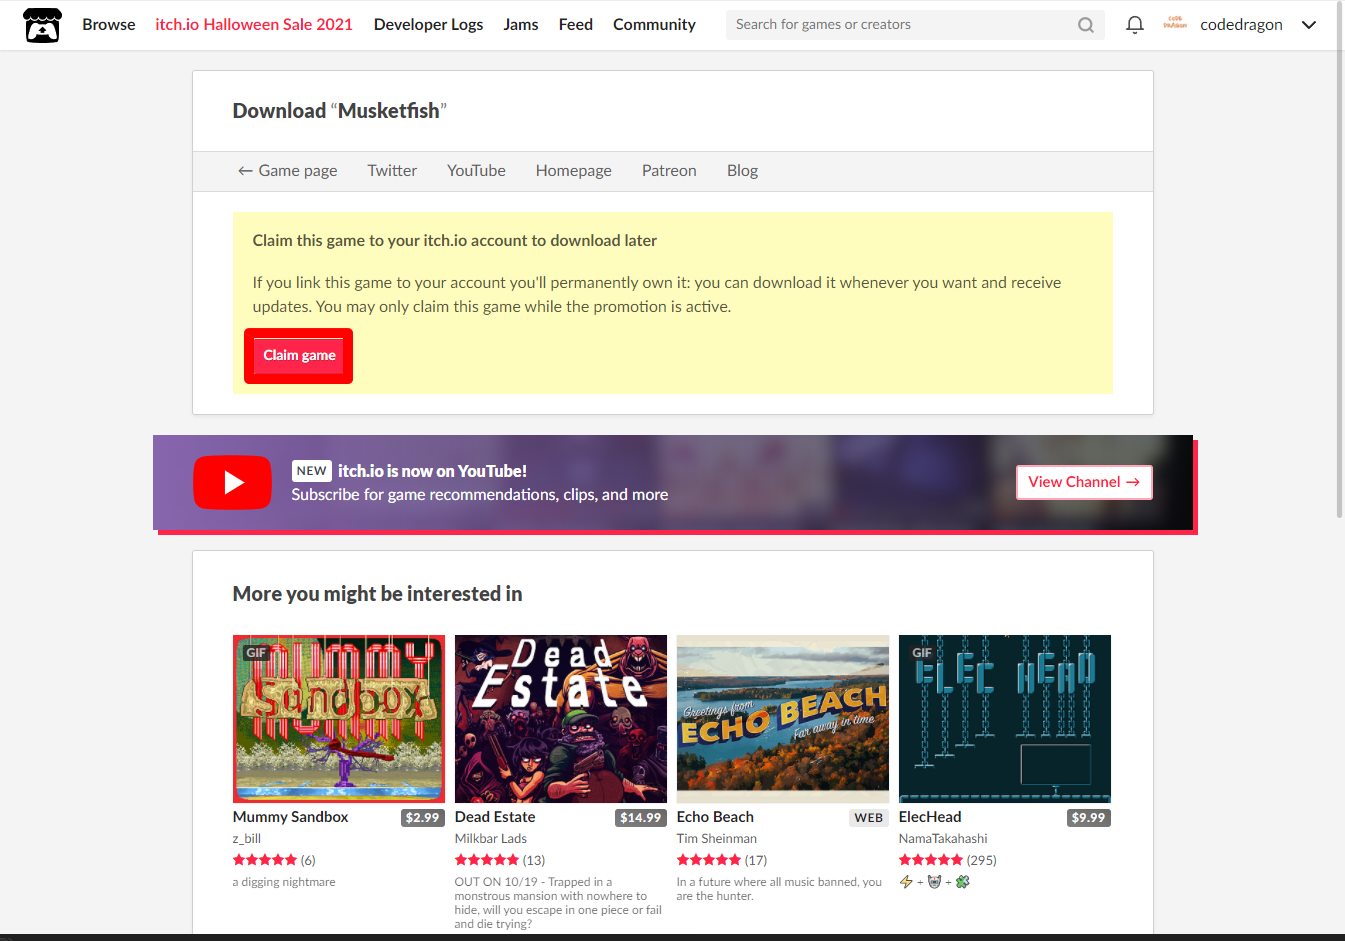
Task: Click the Mummy Sandbox title link
Action: [x=291, y=817]
